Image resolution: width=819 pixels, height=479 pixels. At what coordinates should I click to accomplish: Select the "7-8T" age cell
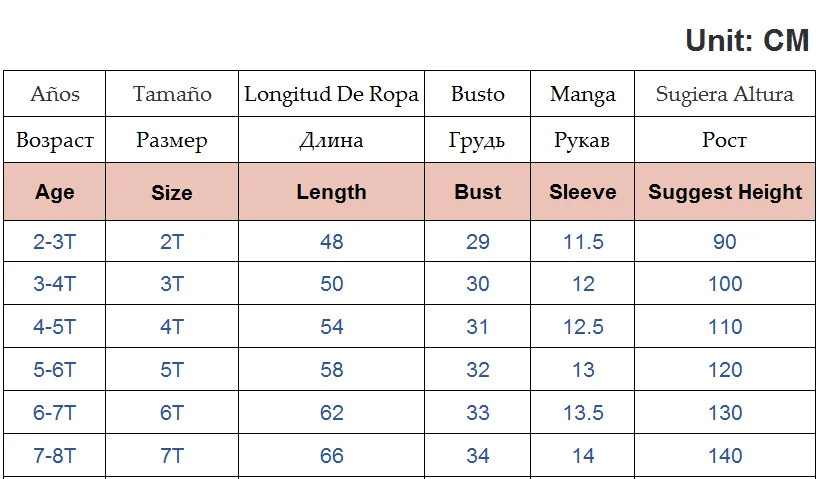(55, 456)
